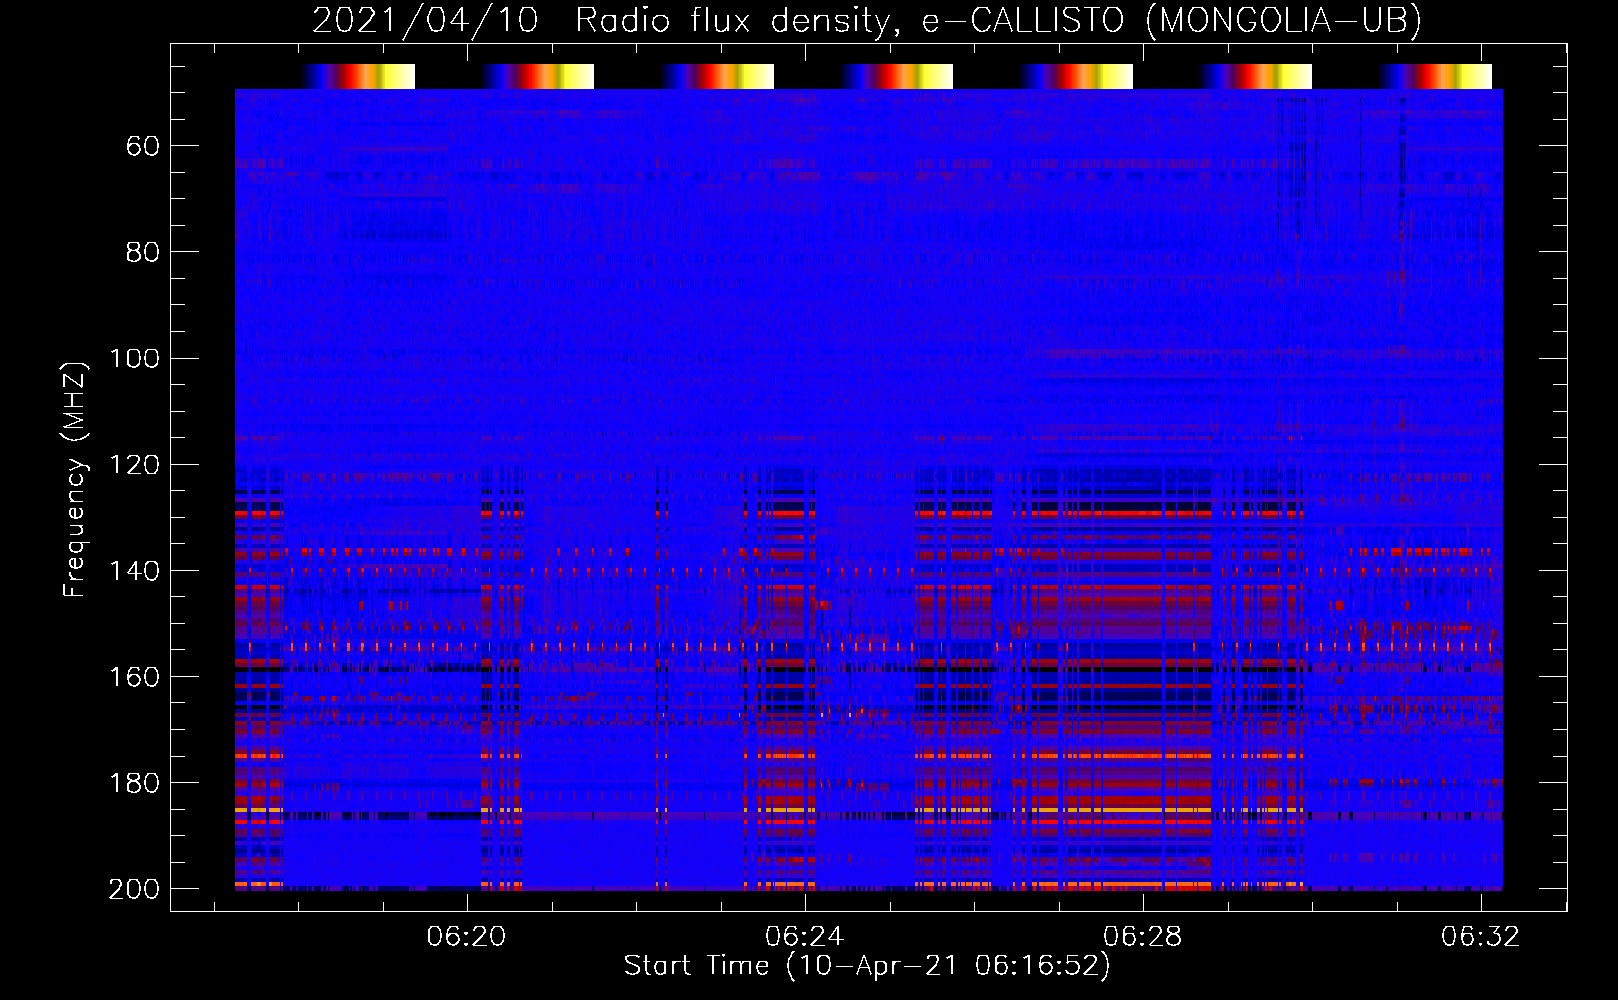Click the 'Start Time (10-Apr-21 06:16:52)' label

[867, 966]
